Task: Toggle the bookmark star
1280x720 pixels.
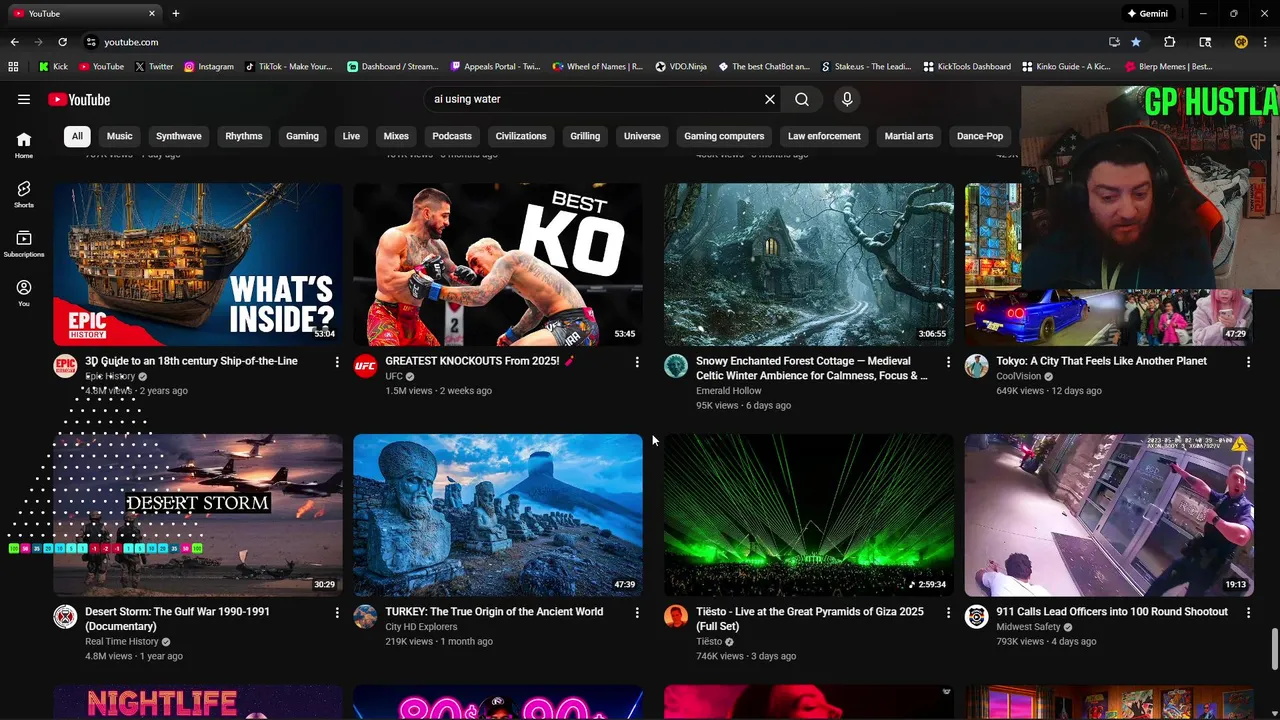Action: coord(1136,42)
